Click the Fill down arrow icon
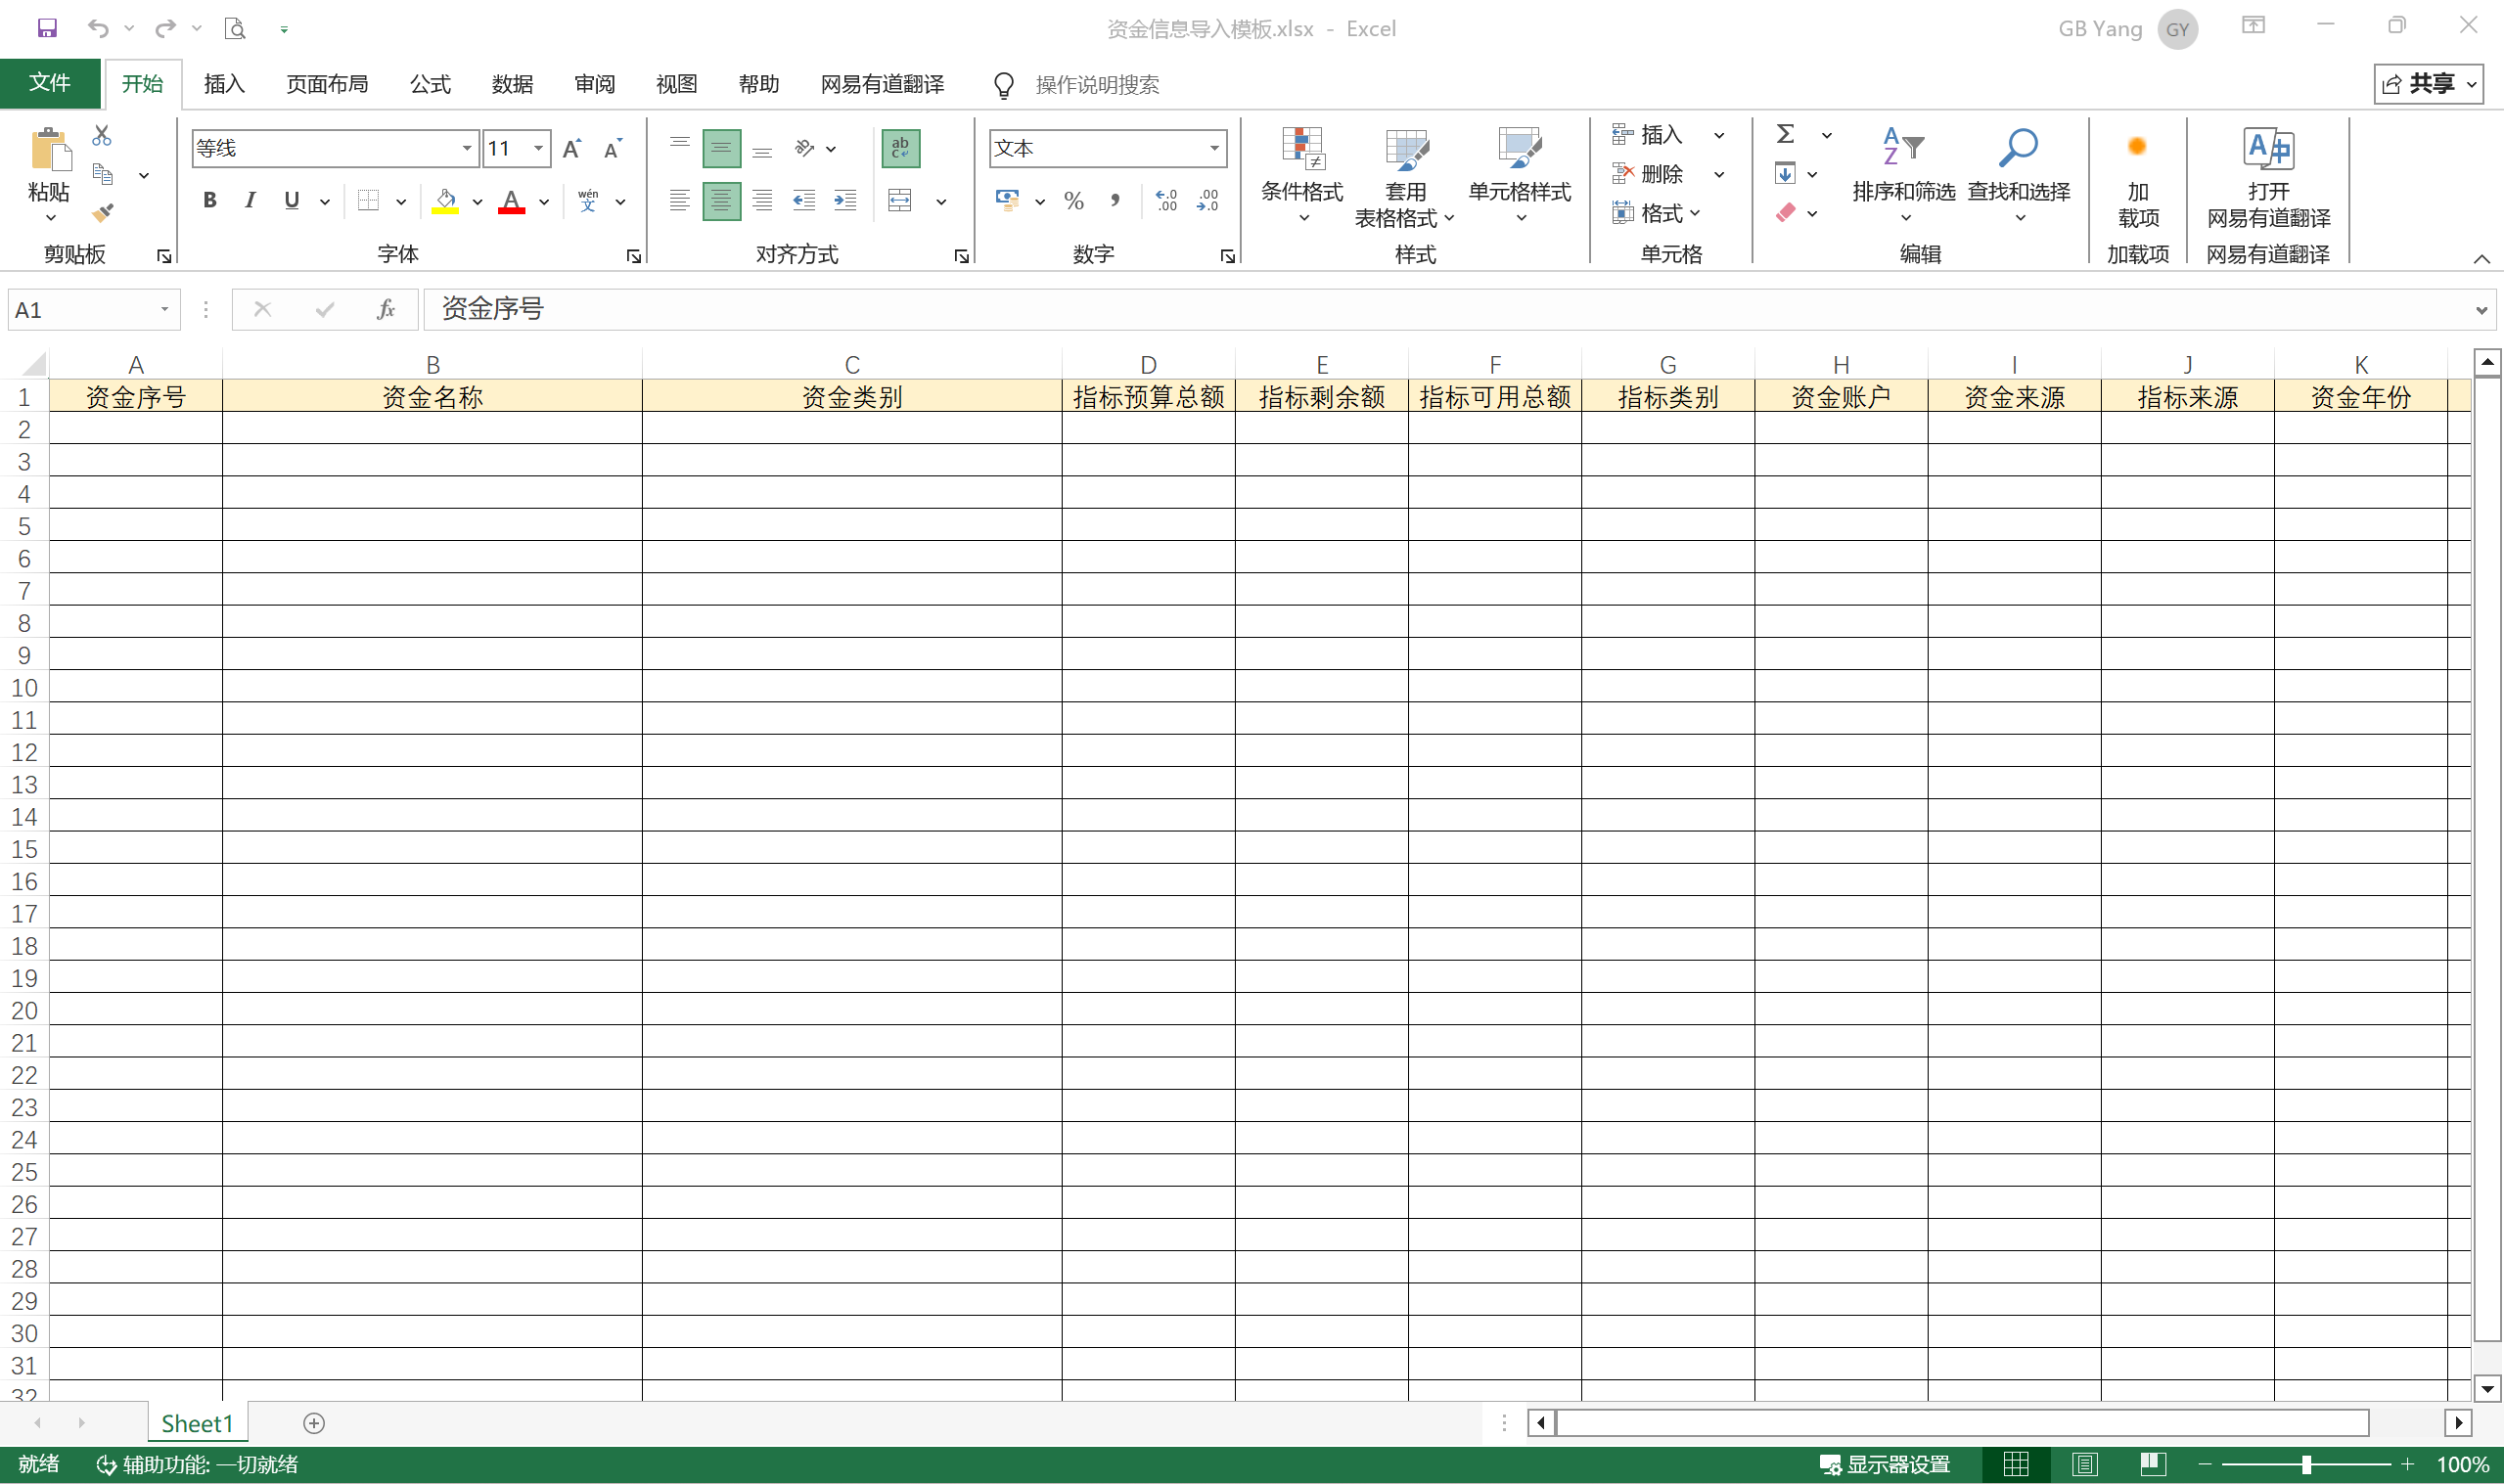The image size is (2504, 1484). pos(1785,173)
